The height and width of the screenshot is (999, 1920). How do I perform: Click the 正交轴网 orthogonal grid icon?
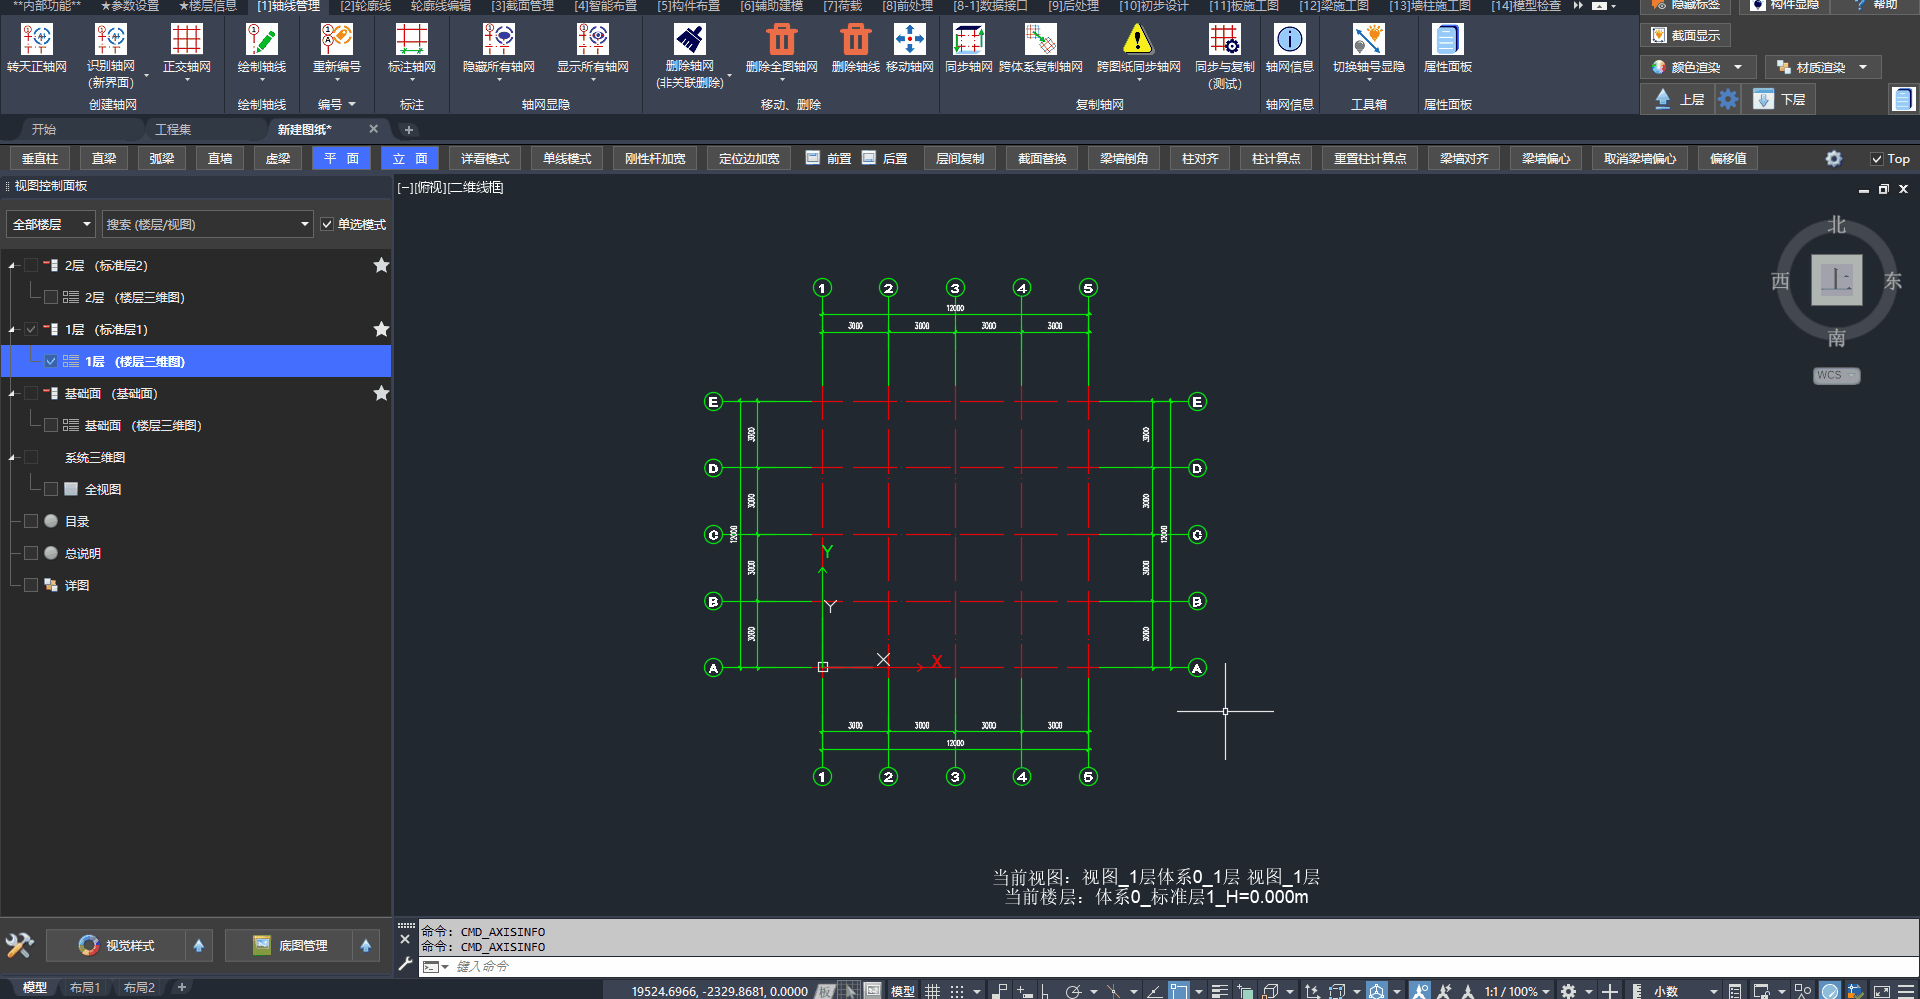(186, 40)
